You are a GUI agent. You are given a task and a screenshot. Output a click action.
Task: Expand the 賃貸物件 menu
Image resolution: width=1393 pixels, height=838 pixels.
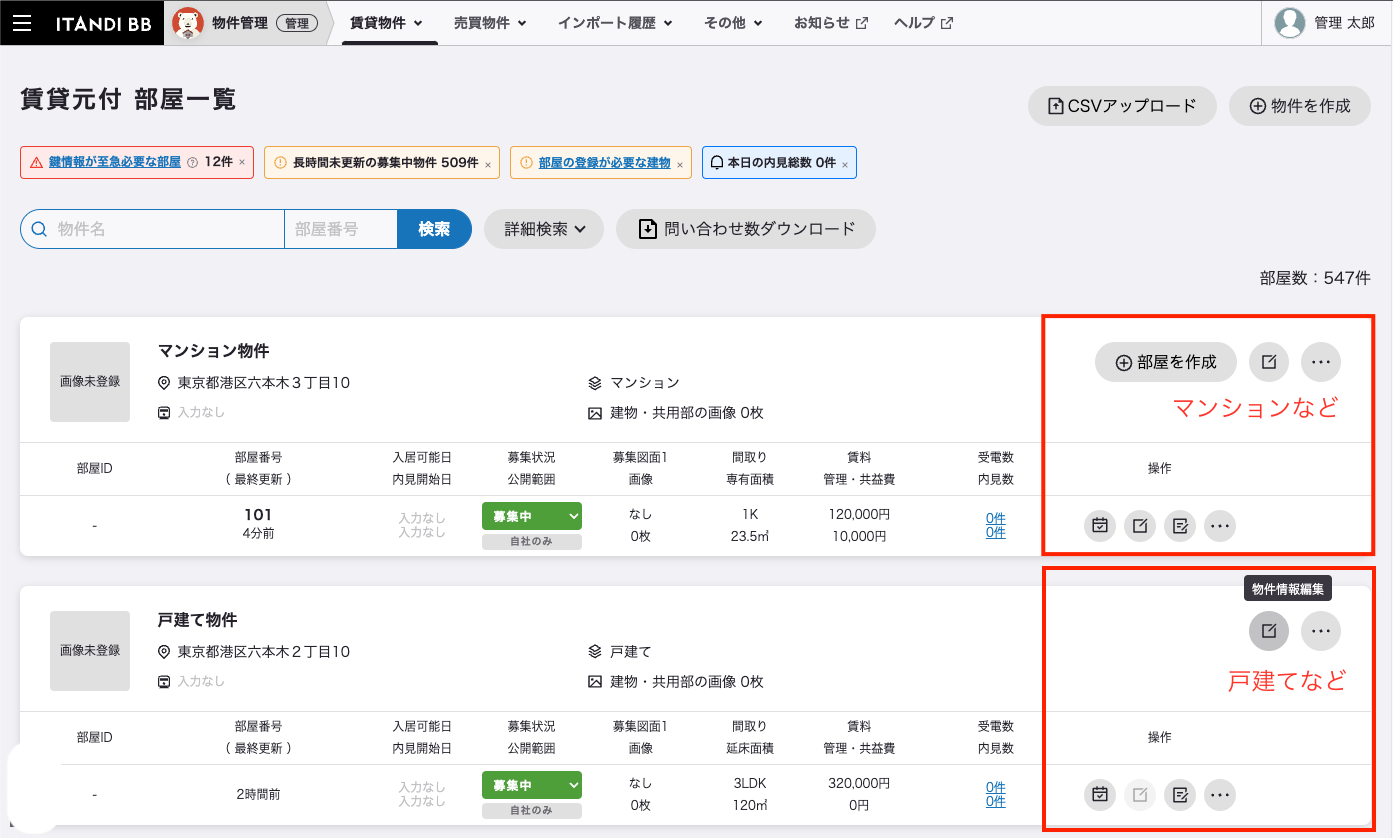pos(387,23)
